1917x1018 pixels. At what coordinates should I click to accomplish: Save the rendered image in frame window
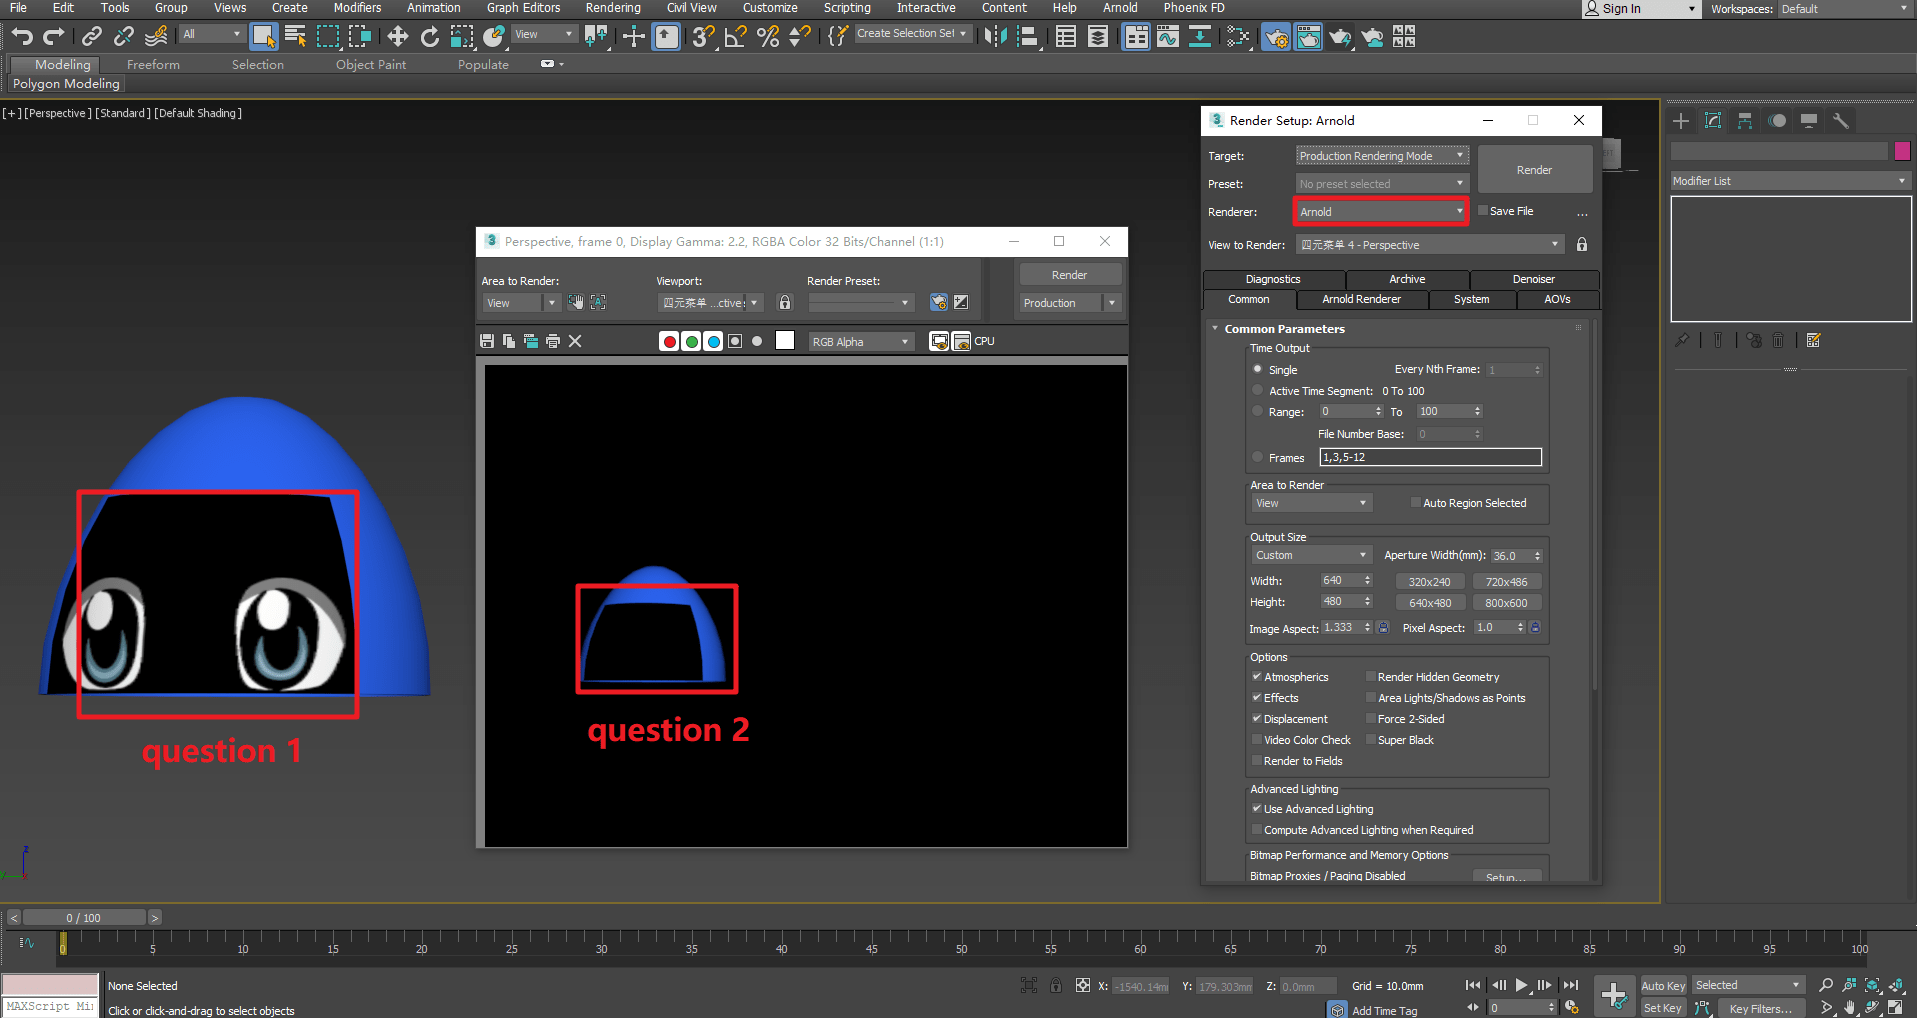point(487,341)
